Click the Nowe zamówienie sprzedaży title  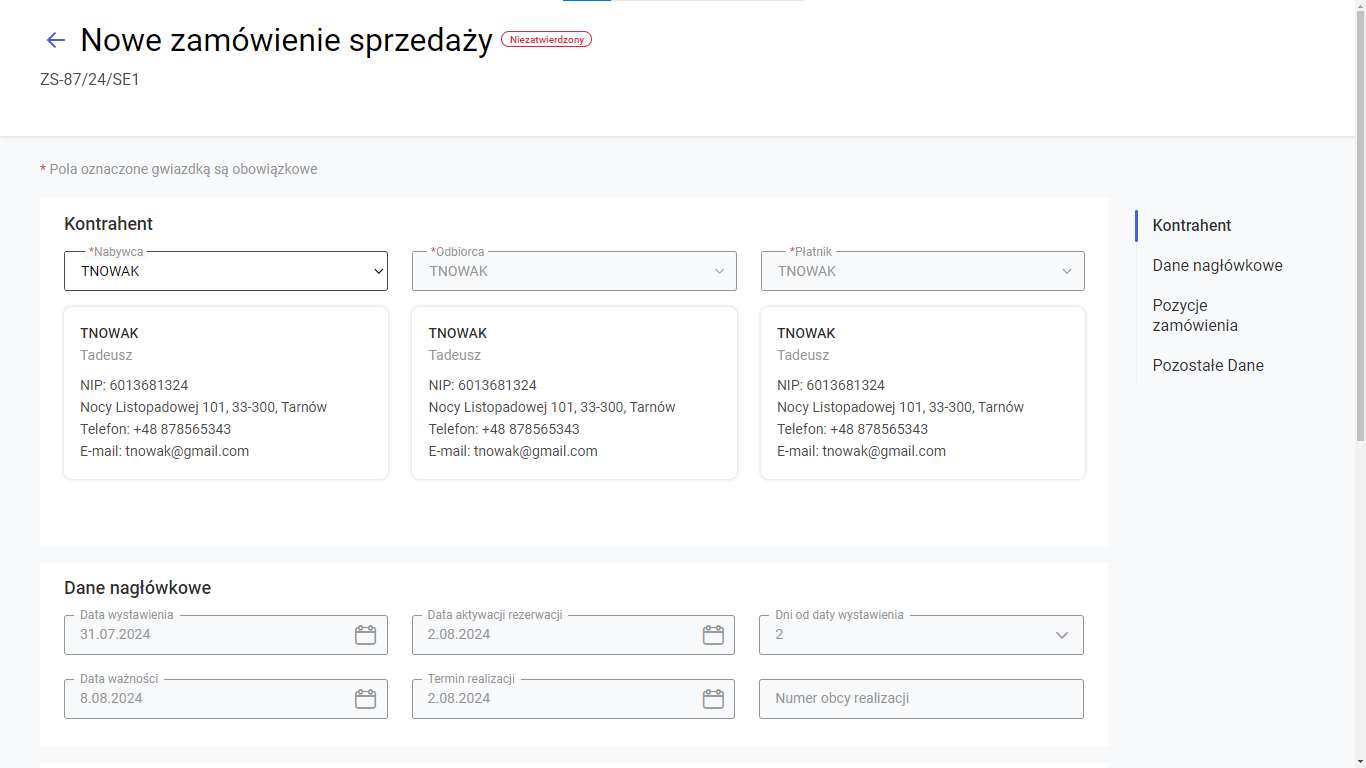pos(287,40)
